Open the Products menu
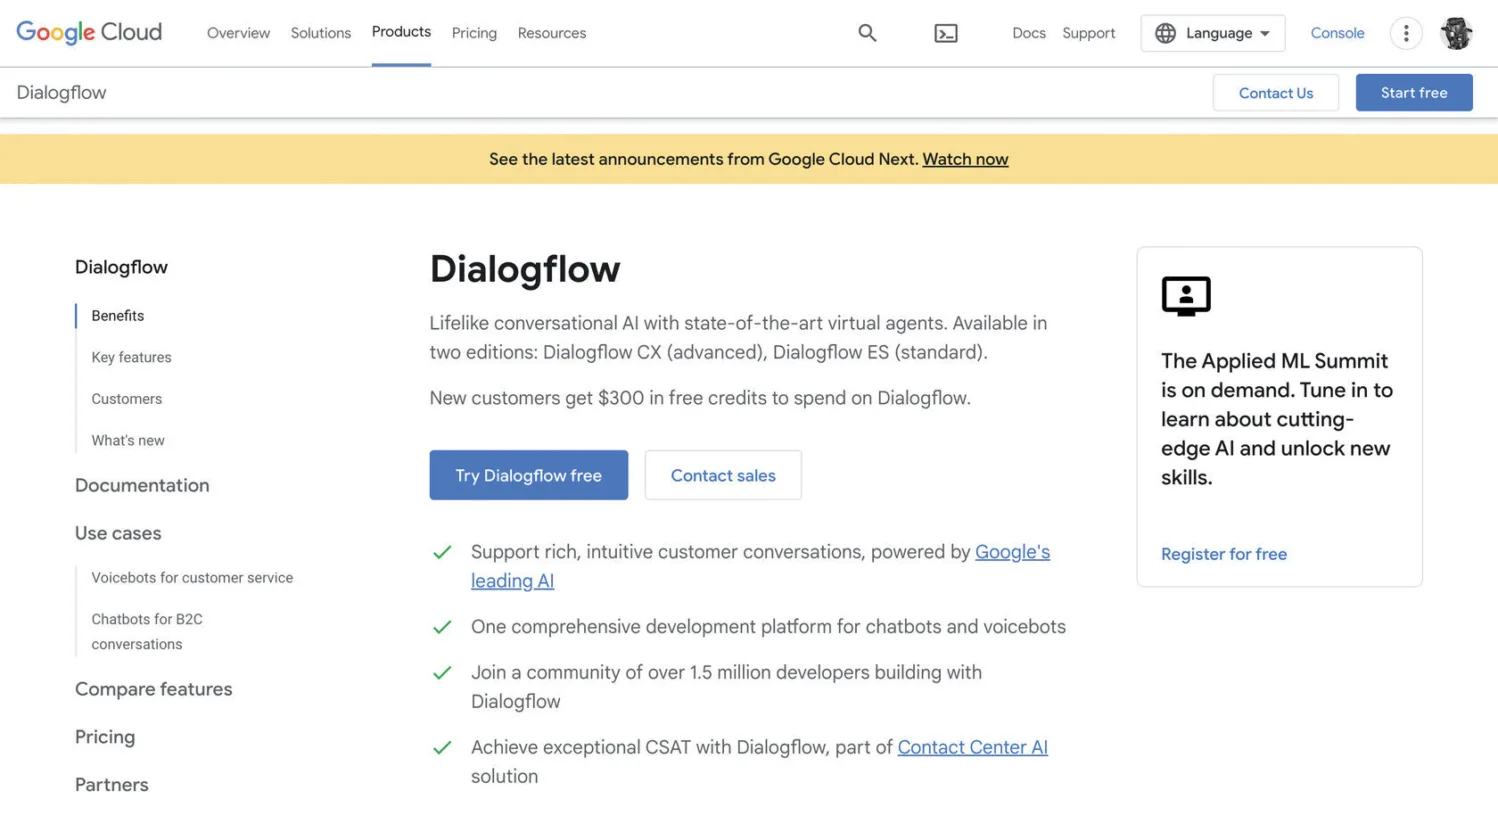The image size is (1498, 816). coord(401,32)
